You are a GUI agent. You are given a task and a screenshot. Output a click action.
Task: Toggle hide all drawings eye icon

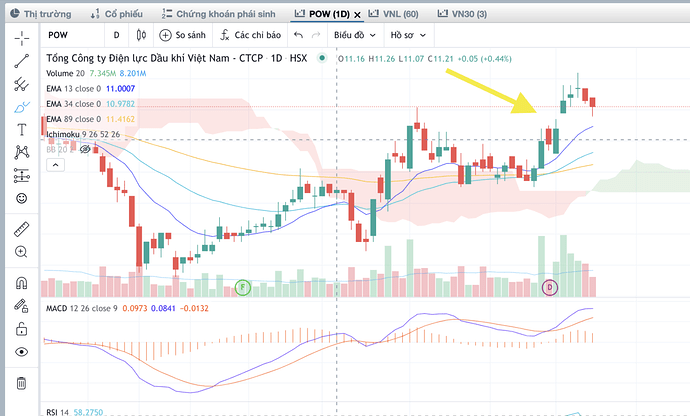[22, 352]
